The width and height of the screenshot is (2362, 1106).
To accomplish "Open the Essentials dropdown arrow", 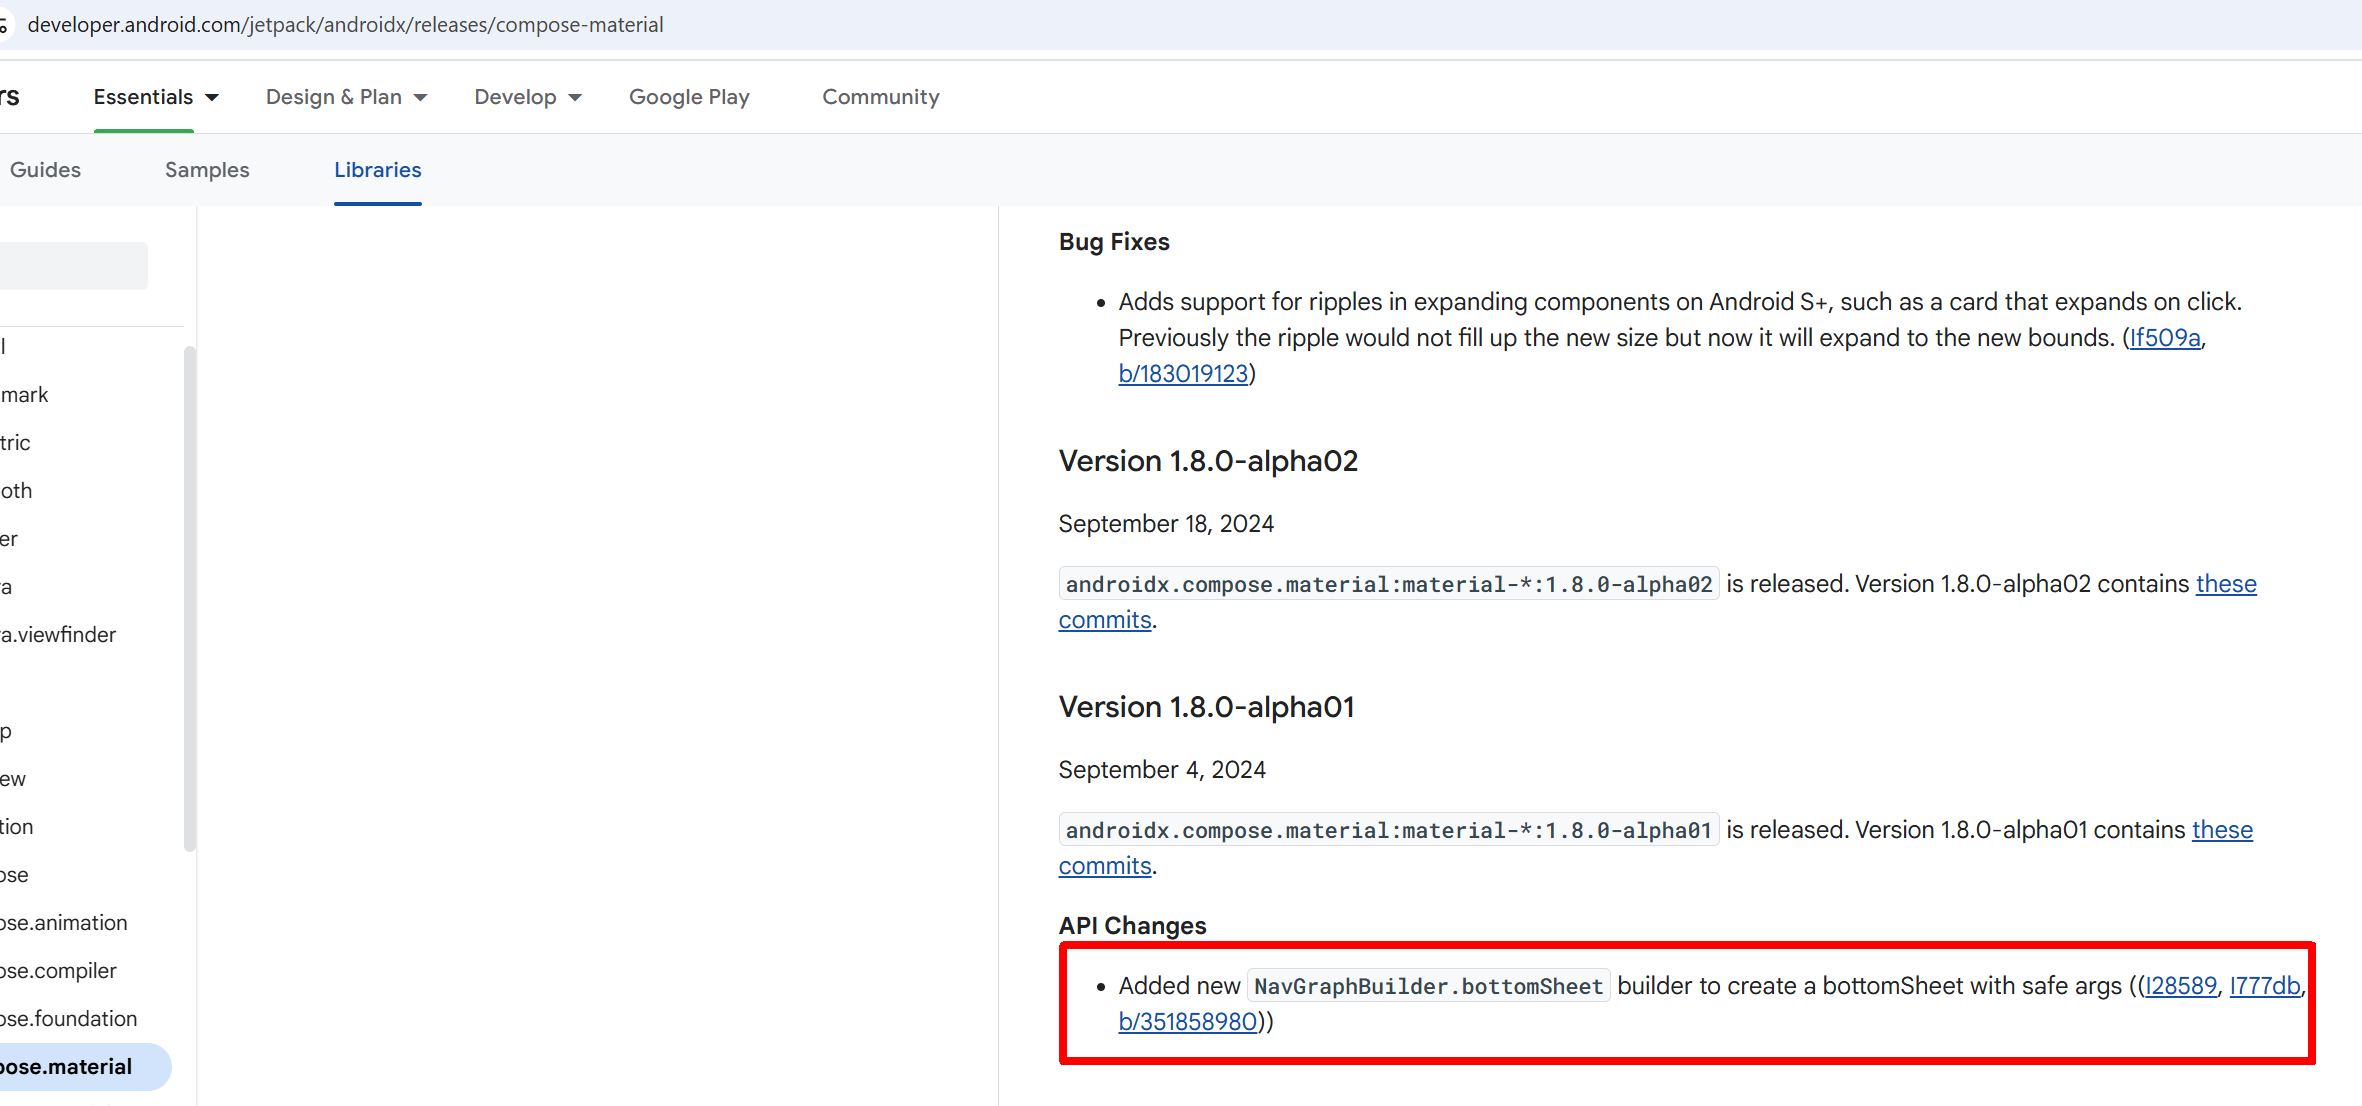I will (x=212, y=97).
